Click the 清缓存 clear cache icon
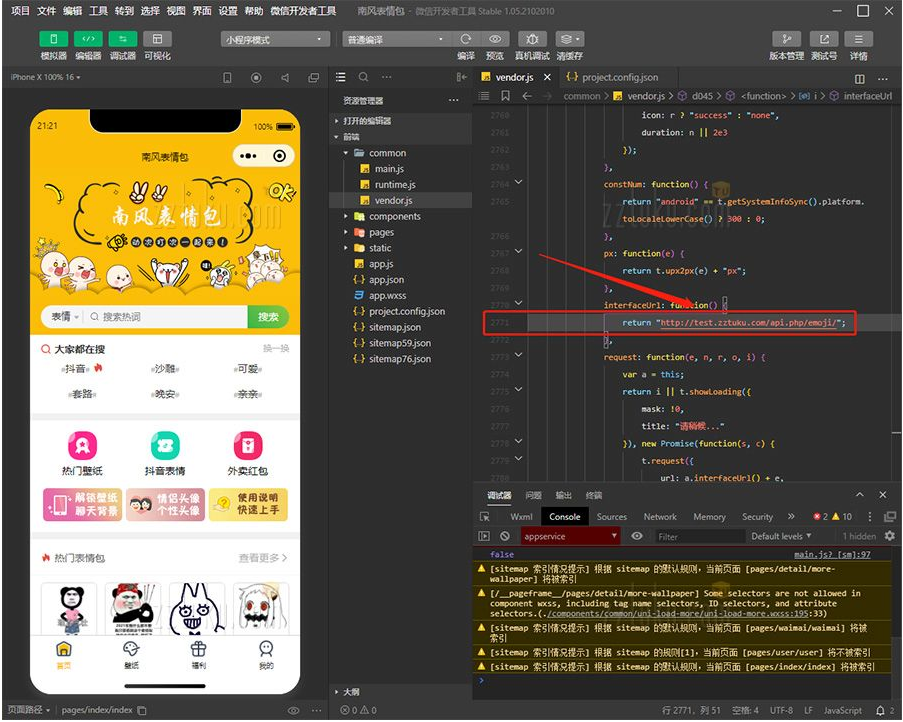903x722 pixels. tap(569, 39)
